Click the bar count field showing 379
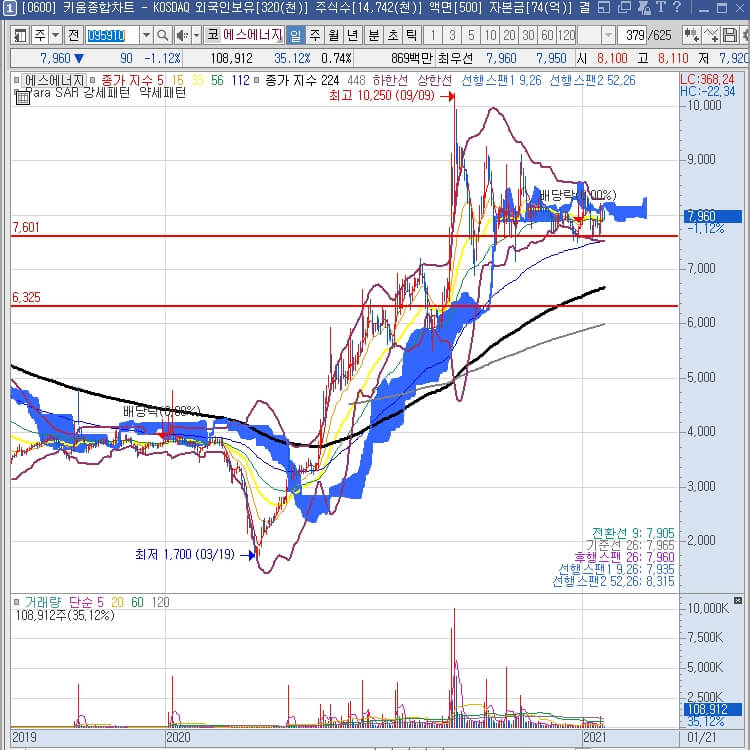The image size is (750, 750). [634, 35]
